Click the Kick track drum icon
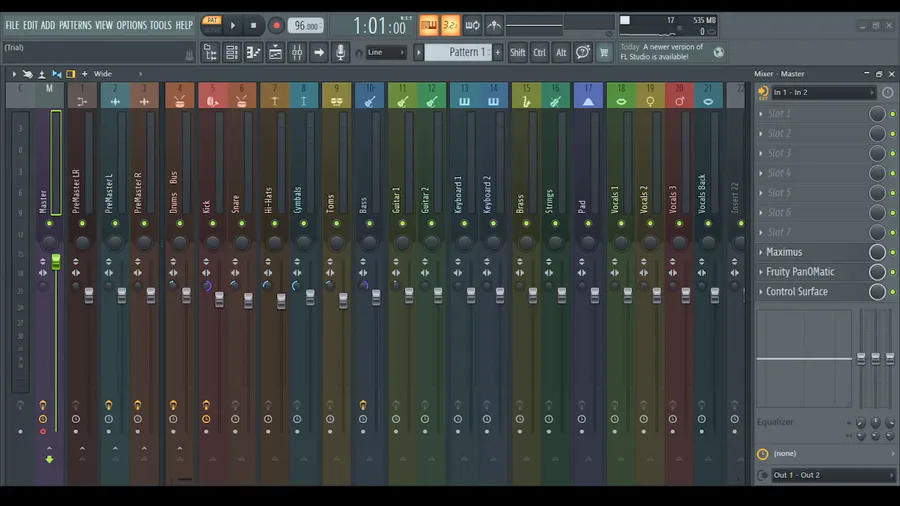Viewport: 900px width, 506px height. [212, 102]
